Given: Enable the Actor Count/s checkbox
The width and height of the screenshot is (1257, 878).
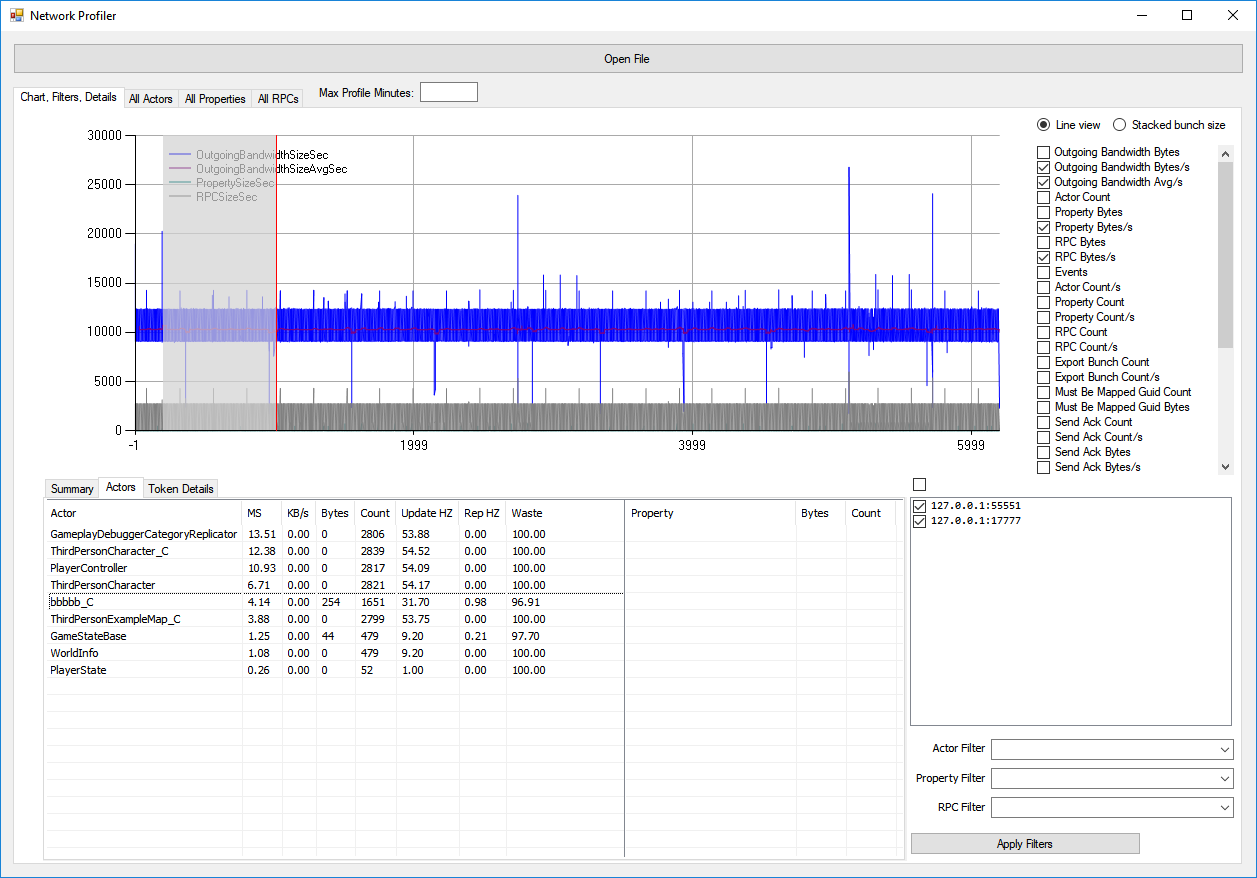Looking at the screenshot, I should click(1044, 287).
